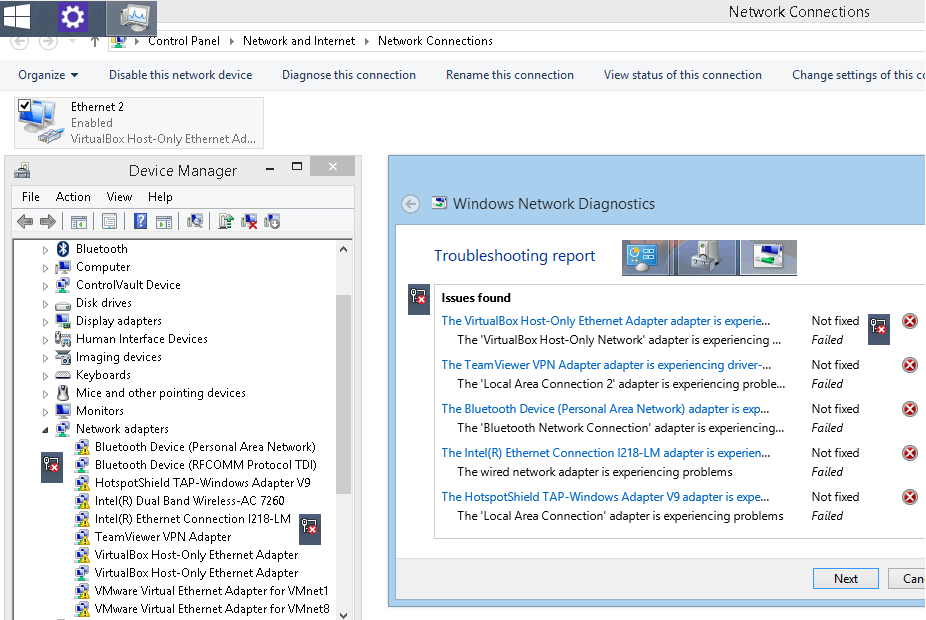Select Bluetooth Device (RFCOMM Protocol TDI)

[x=206, y=465]
